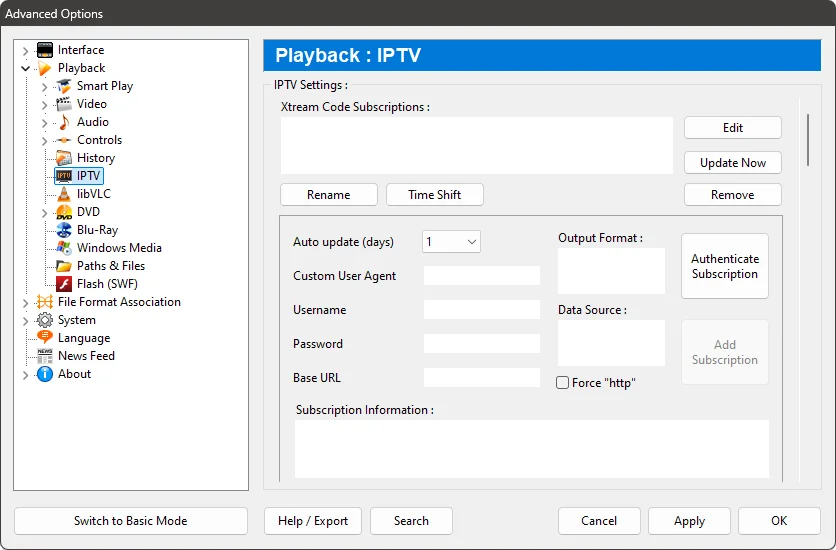
Task: Expand the File Format Association node
Action: 25,302
